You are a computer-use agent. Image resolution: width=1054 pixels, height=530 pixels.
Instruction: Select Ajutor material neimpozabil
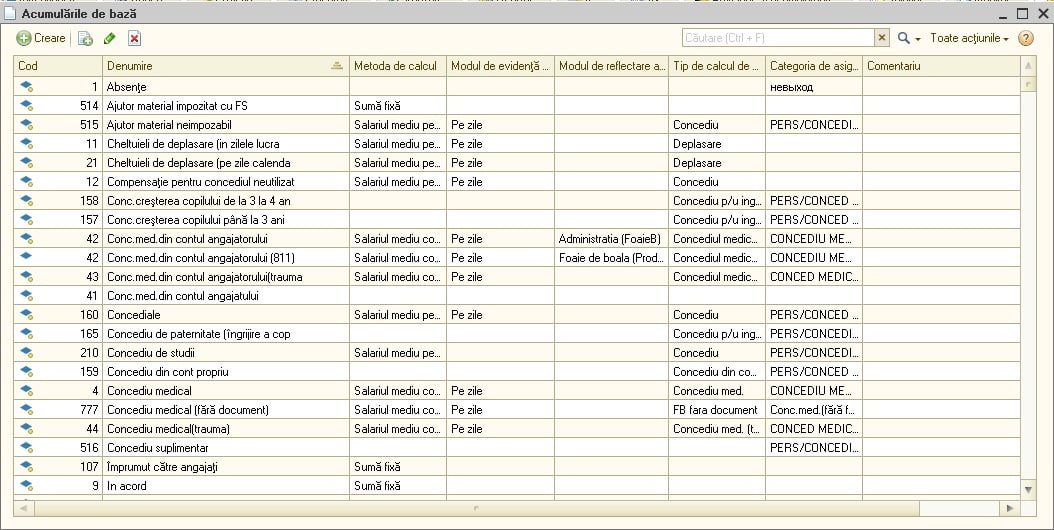[x=169, y=124]
